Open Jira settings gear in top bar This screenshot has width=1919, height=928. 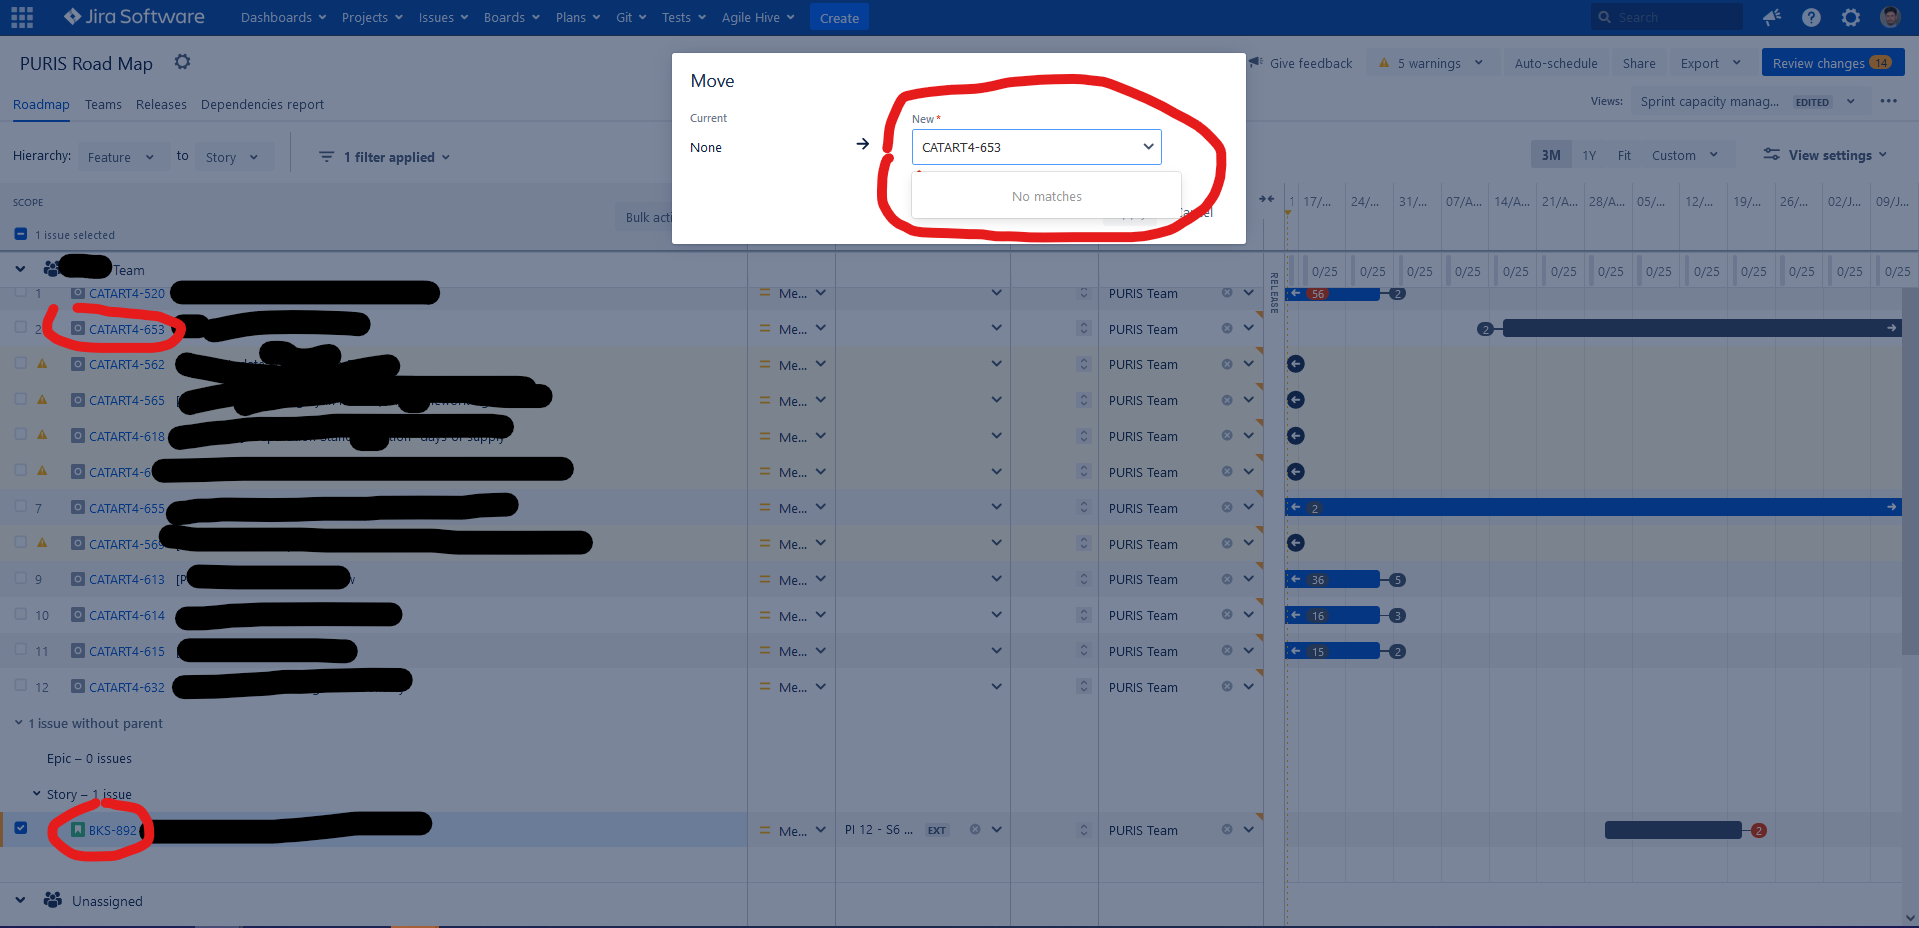(1851, 17)
